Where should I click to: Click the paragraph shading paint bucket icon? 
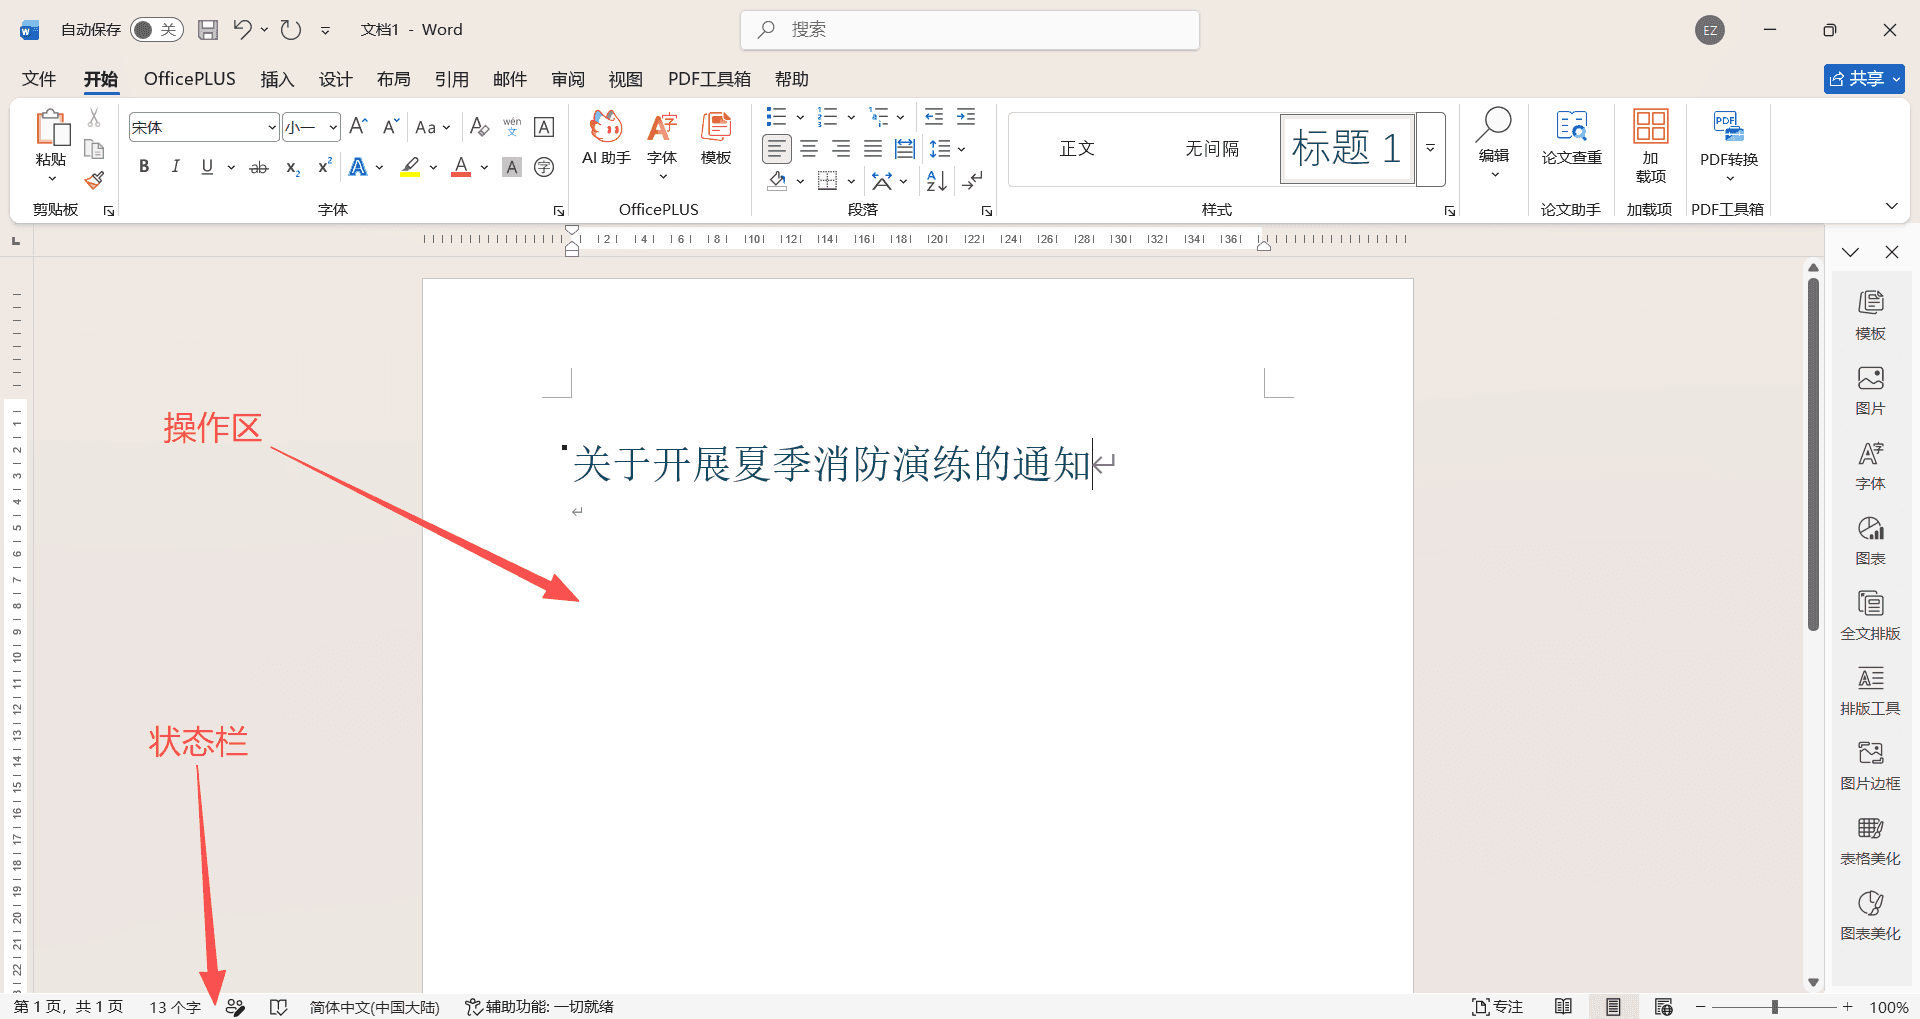pyautogui.click(x=777, y=181)
